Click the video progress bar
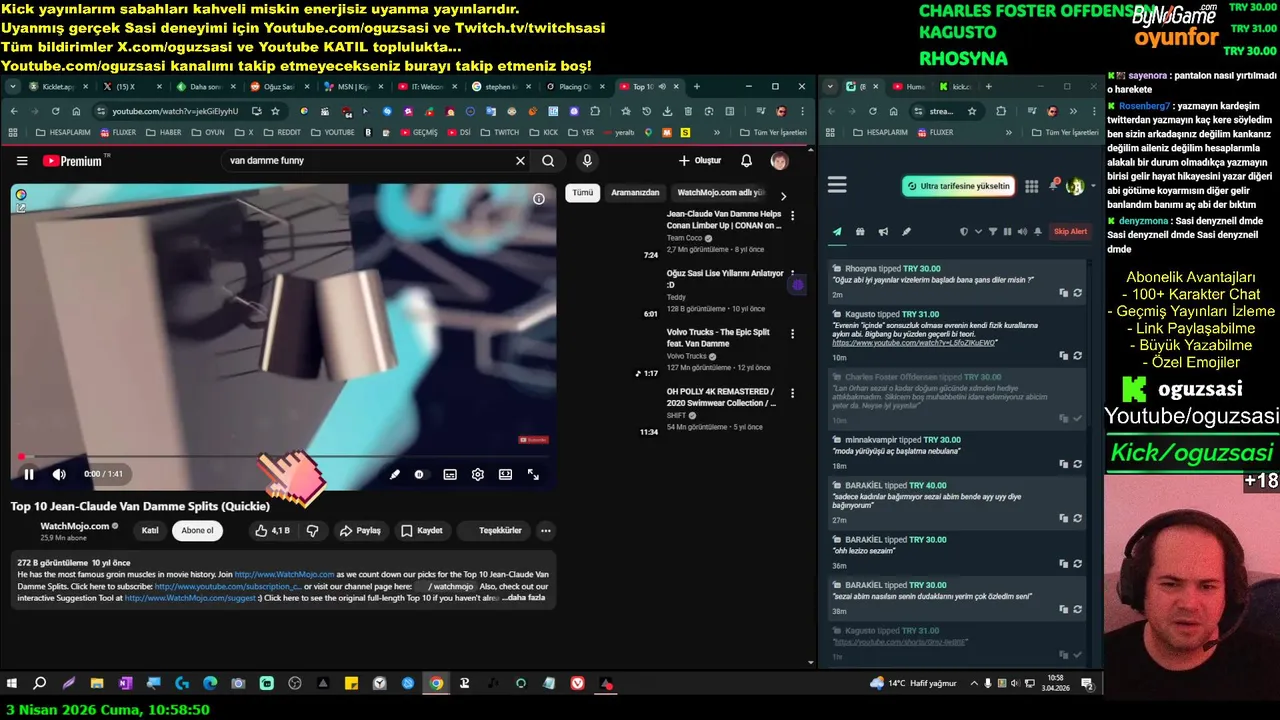 pyautogui.click(x=283, y=457)
